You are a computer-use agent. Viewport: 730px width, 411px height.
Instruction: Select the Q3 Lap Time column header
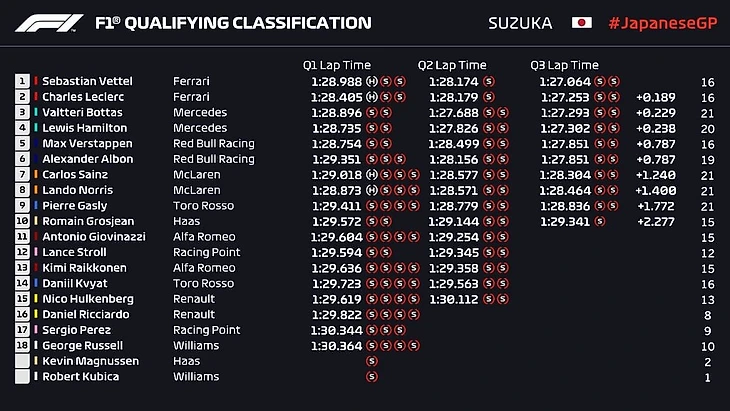(x=564, y=65)
